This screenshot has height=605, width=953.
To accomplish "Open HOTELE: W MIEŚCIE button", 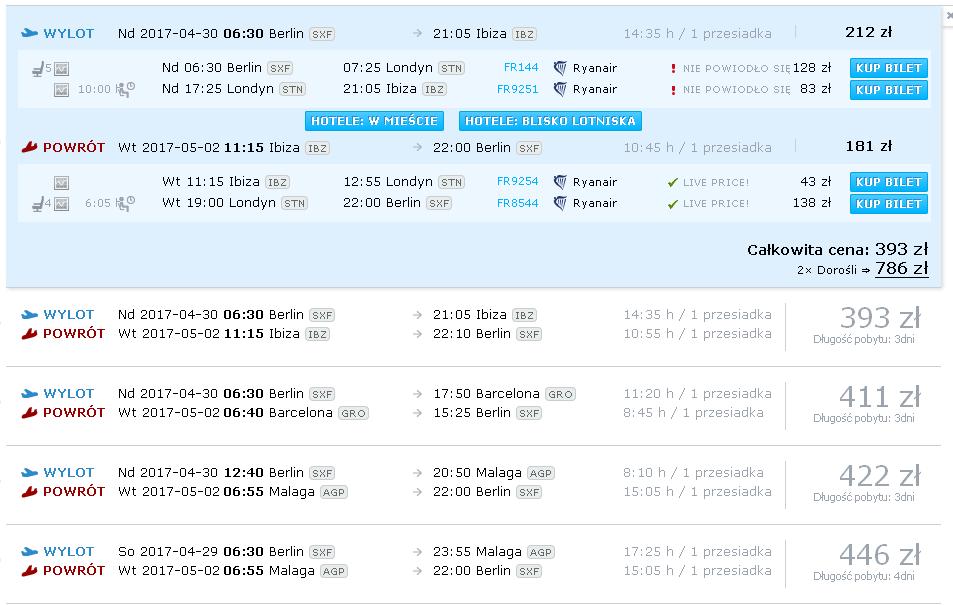I will pyautogui.click(x=374, y=121).
